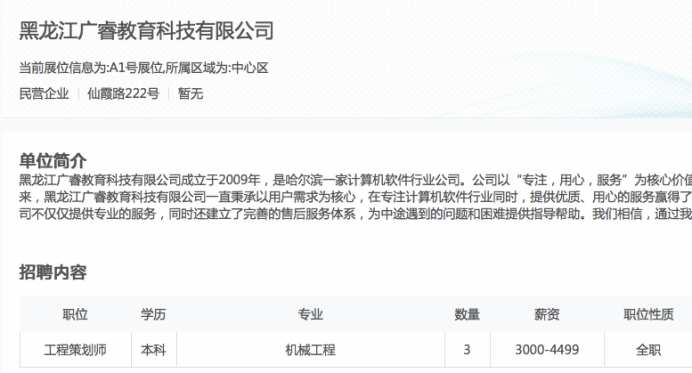The width and height of the screenshot is (692, 373).
Task: Click the 学历 column header
Action: tap(153, 314)
